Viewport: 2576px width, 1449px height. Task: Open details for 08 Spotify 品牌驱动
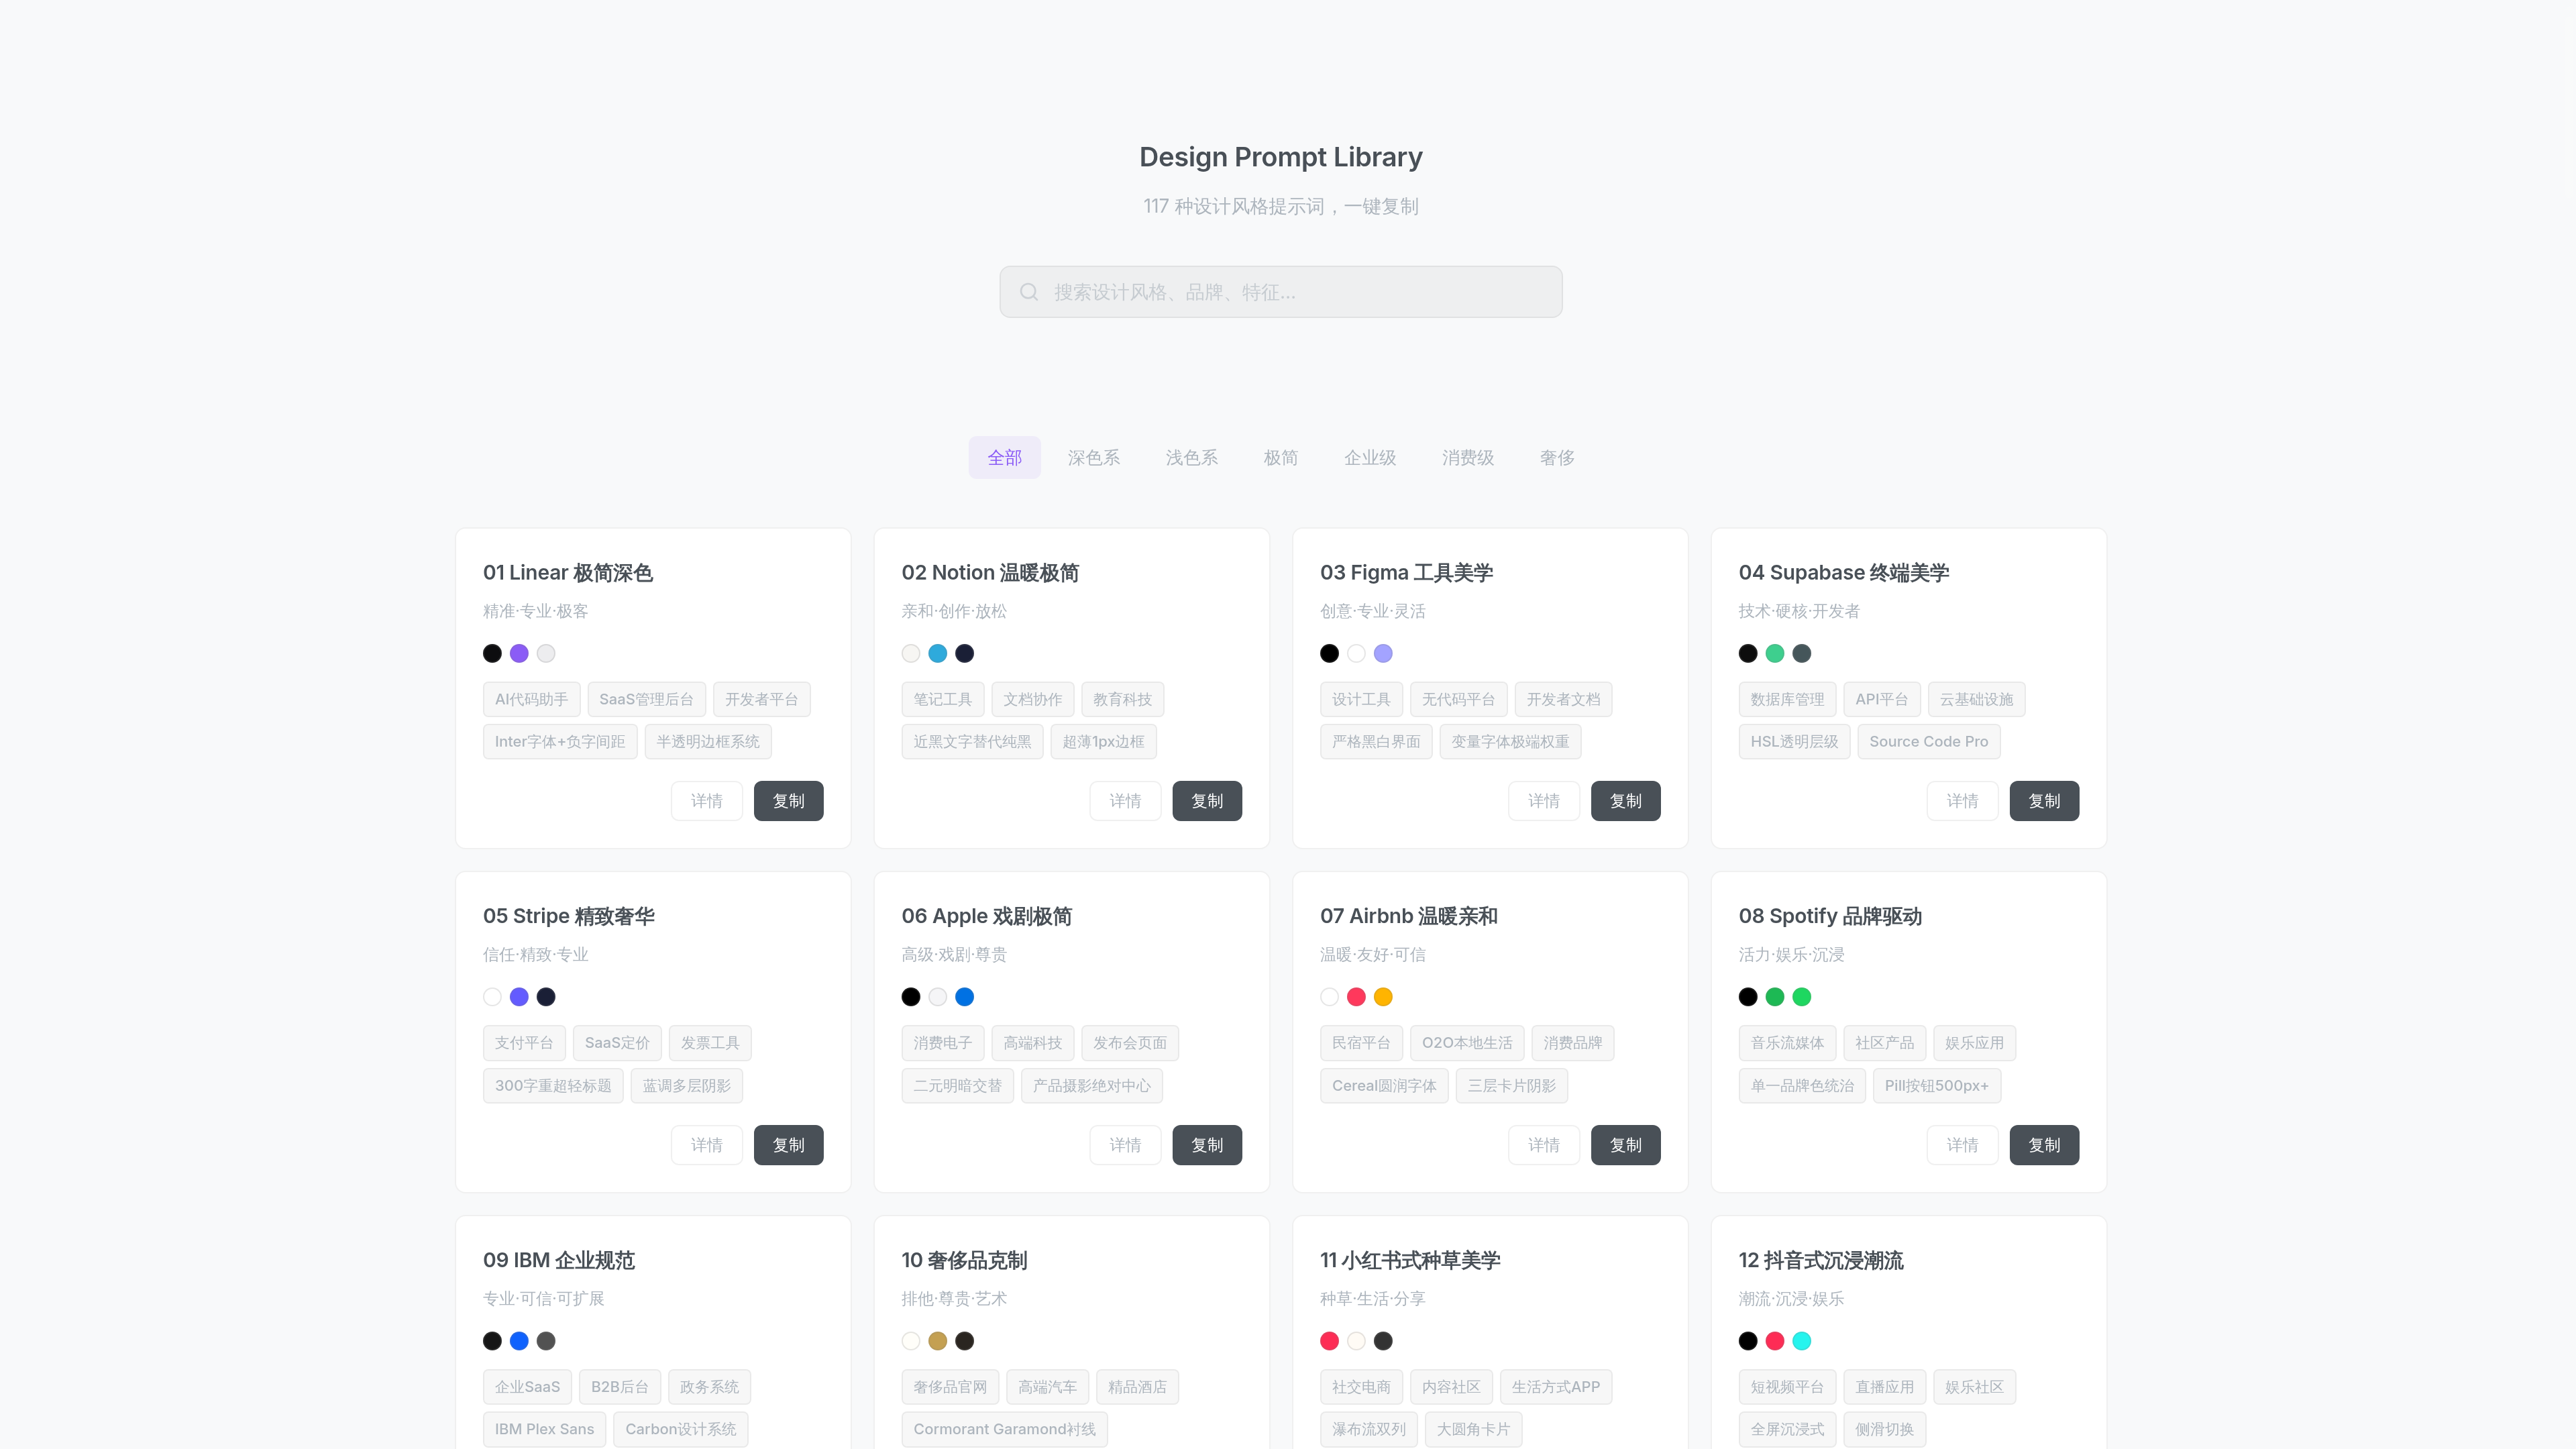coord(1962,1145)
